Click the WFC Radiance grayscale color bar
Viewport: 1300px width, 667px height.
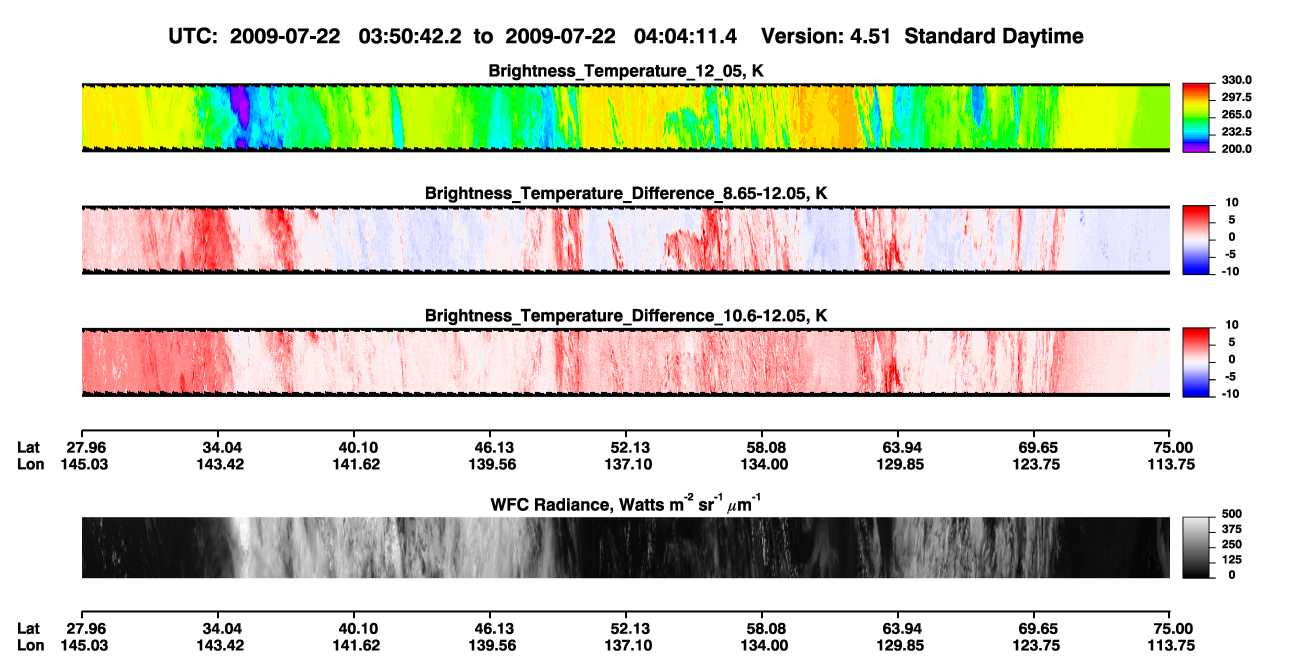(x=1196, y=547)
